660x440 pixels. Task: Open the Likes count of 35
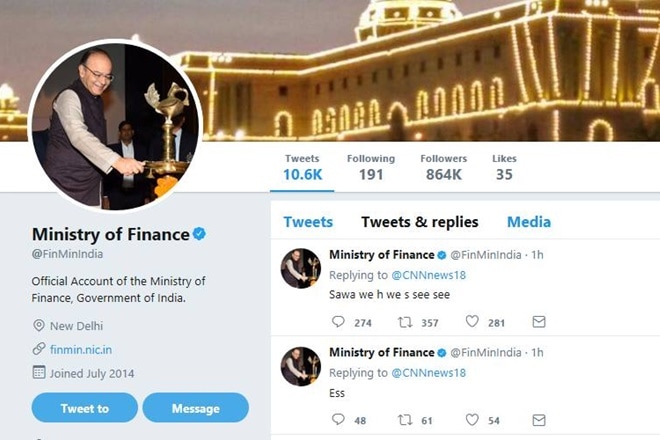pos(504,167)
